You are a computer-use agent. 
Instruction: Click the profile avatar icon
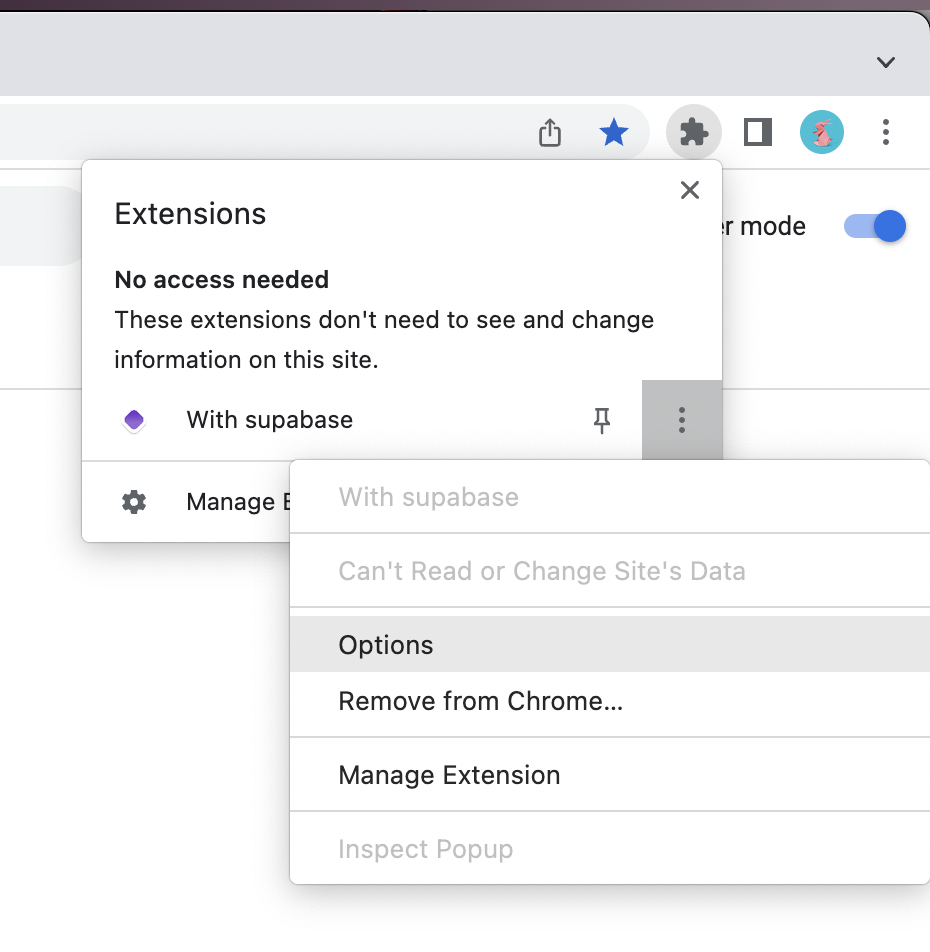coord(821,131)
